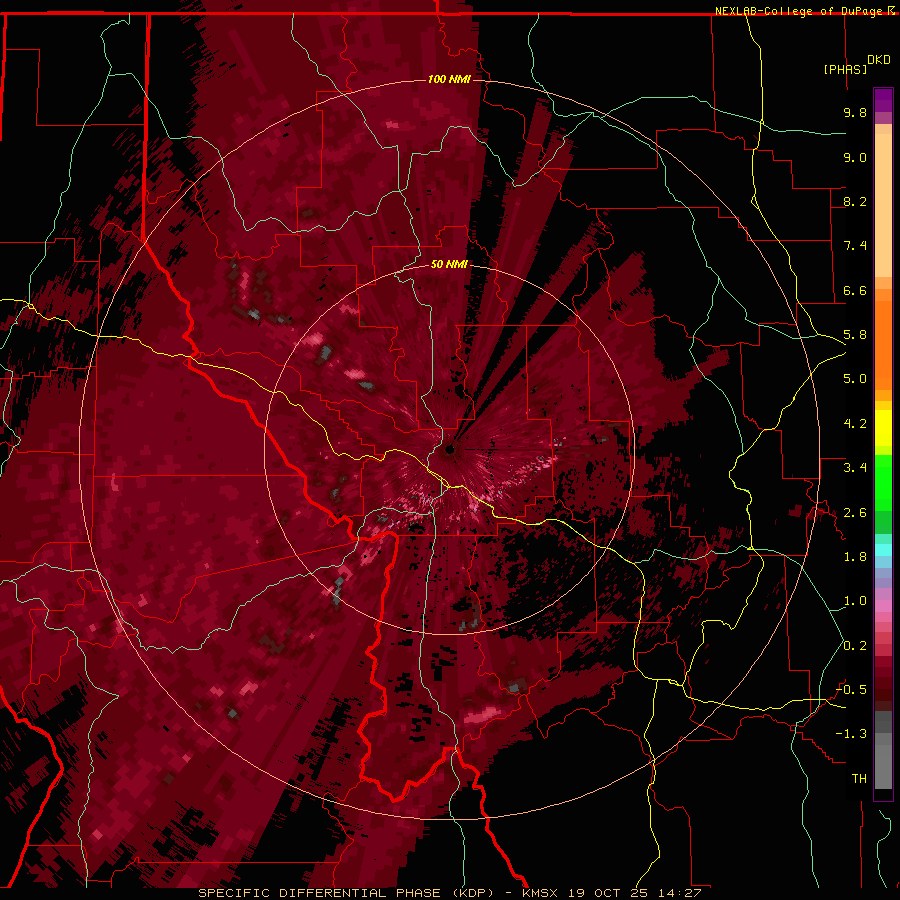Click the 0.2 scale value
900x900 pixels.
[855, 646]
